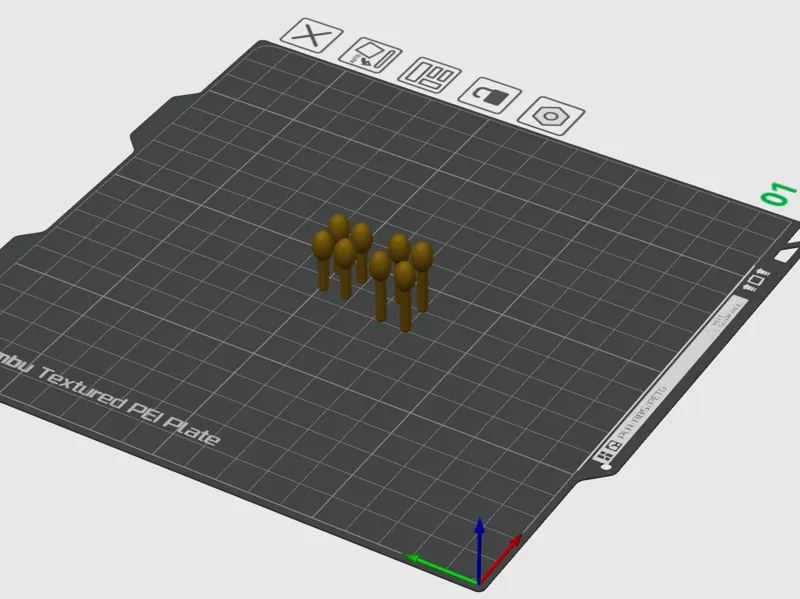The height and width of the screenshot is (599, 800).
Task: Click the green axis arrow
Action: tap(441, 568)
